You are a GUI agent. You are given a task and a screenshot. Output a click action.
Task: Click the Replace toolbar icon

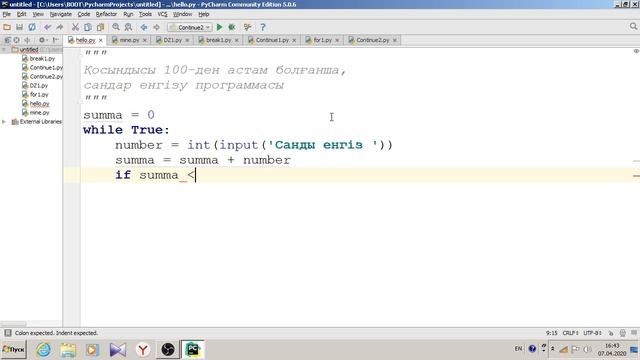[128, 27]
